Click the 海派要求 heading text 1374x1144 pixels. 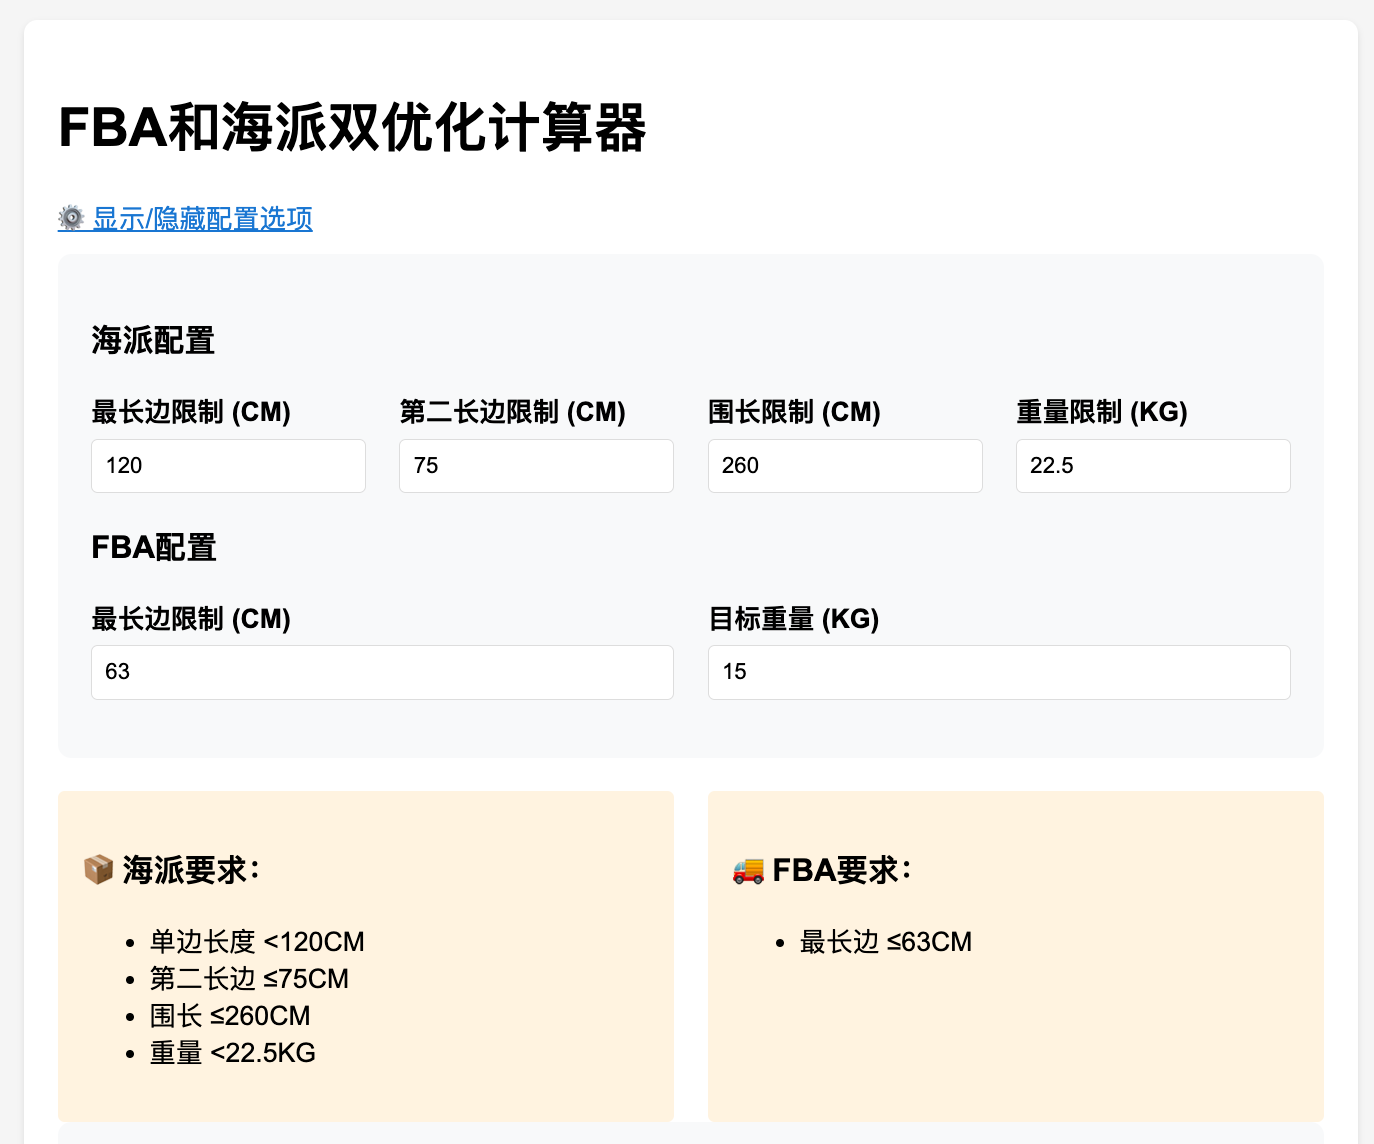point(192,870)
